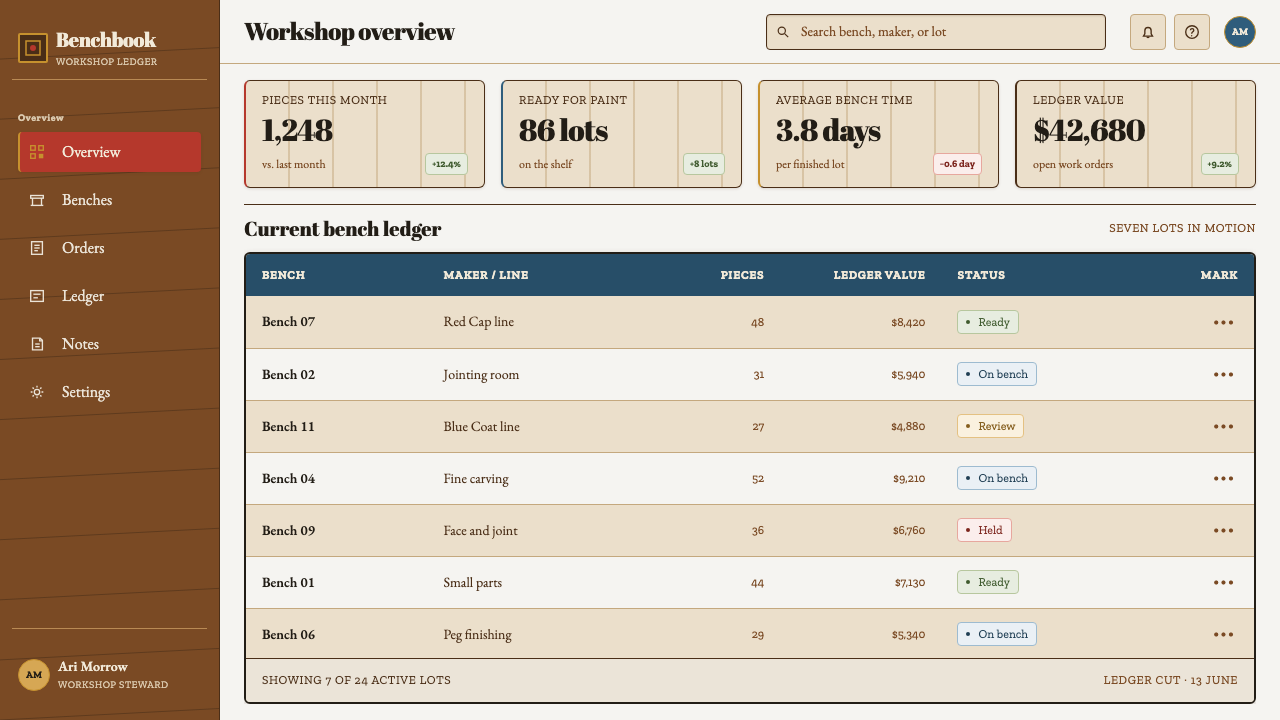This screenshot has width=1280, height=720.
Task: Click the Ready status badge for Bench 07
Action: (988, 322)
